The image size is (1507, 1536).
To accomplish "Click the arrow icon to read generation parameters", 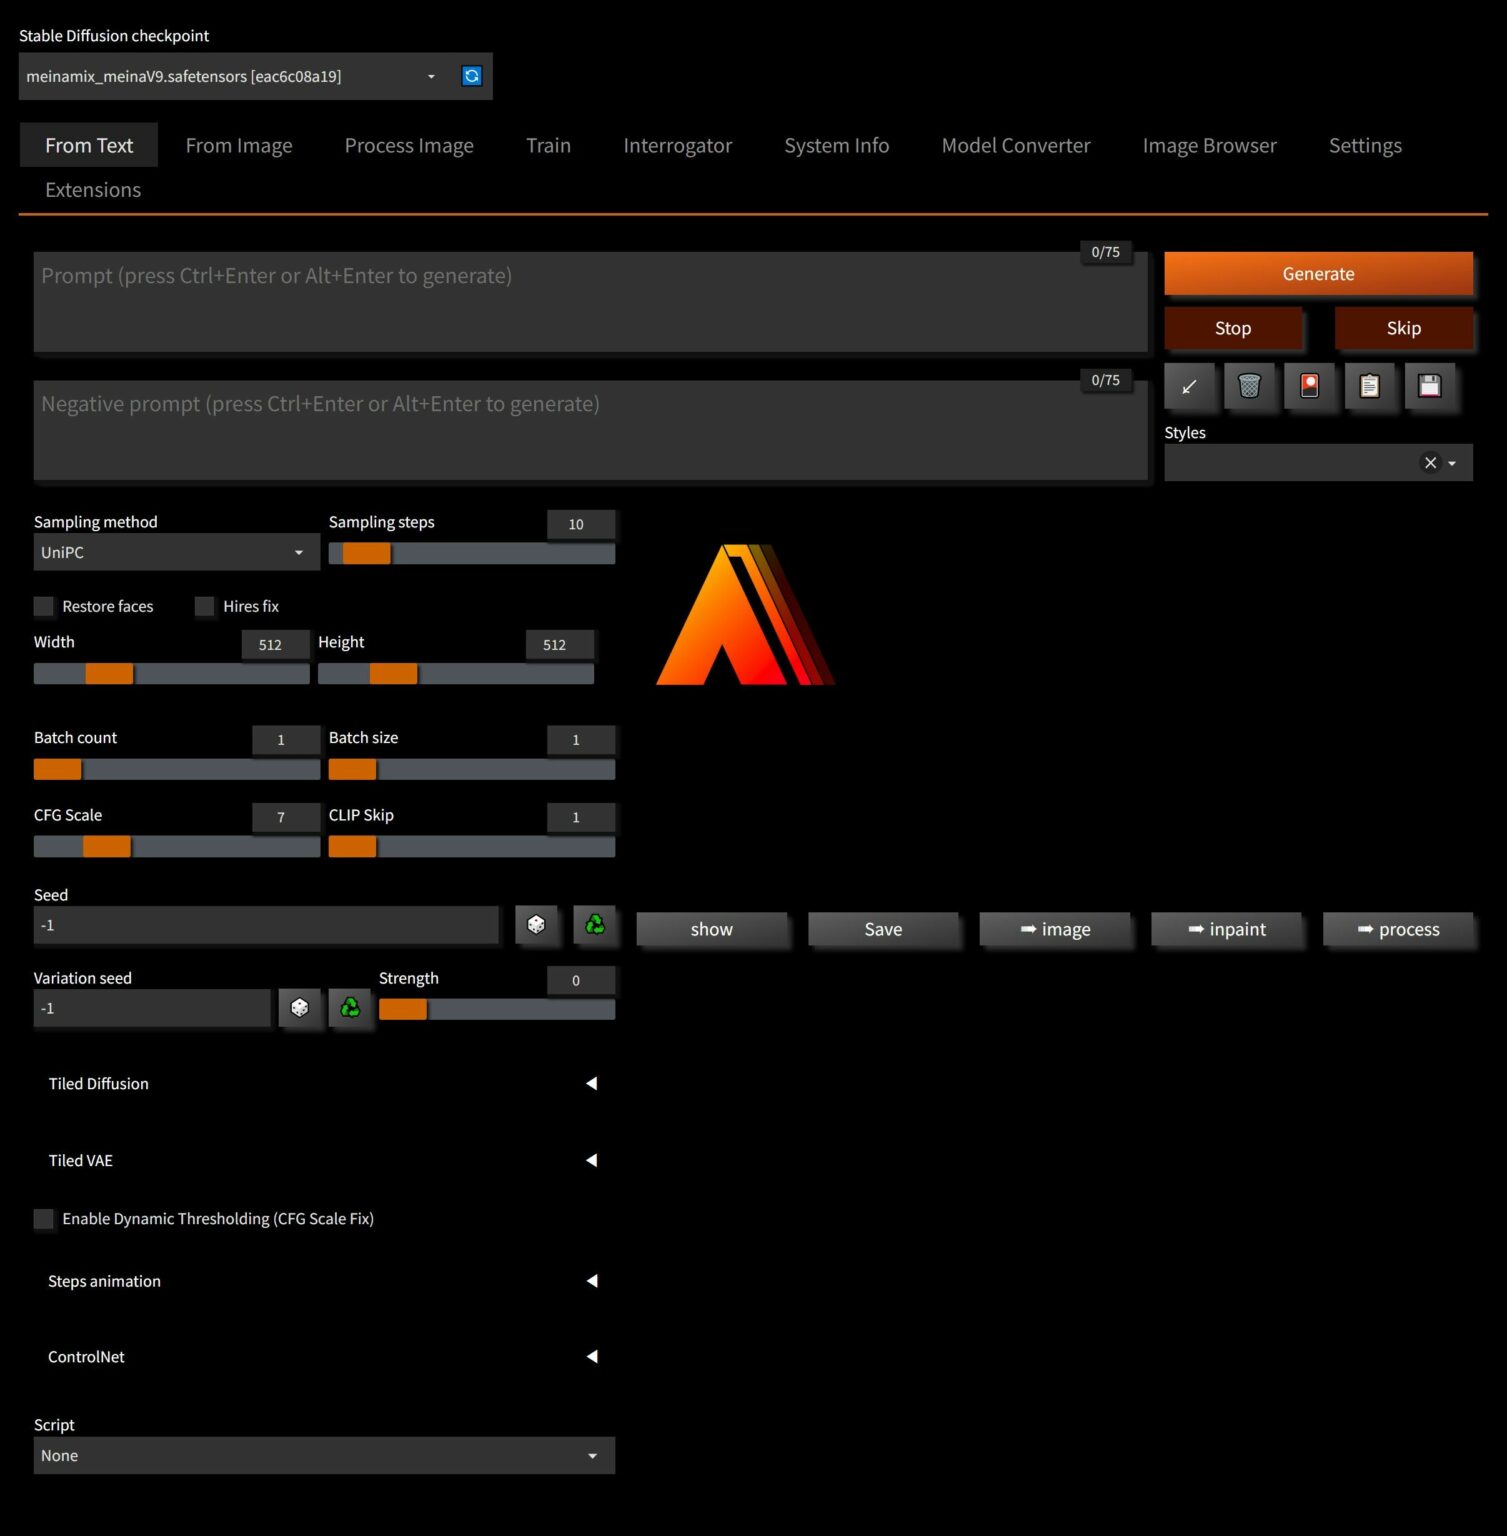I will coord(1189,386).
